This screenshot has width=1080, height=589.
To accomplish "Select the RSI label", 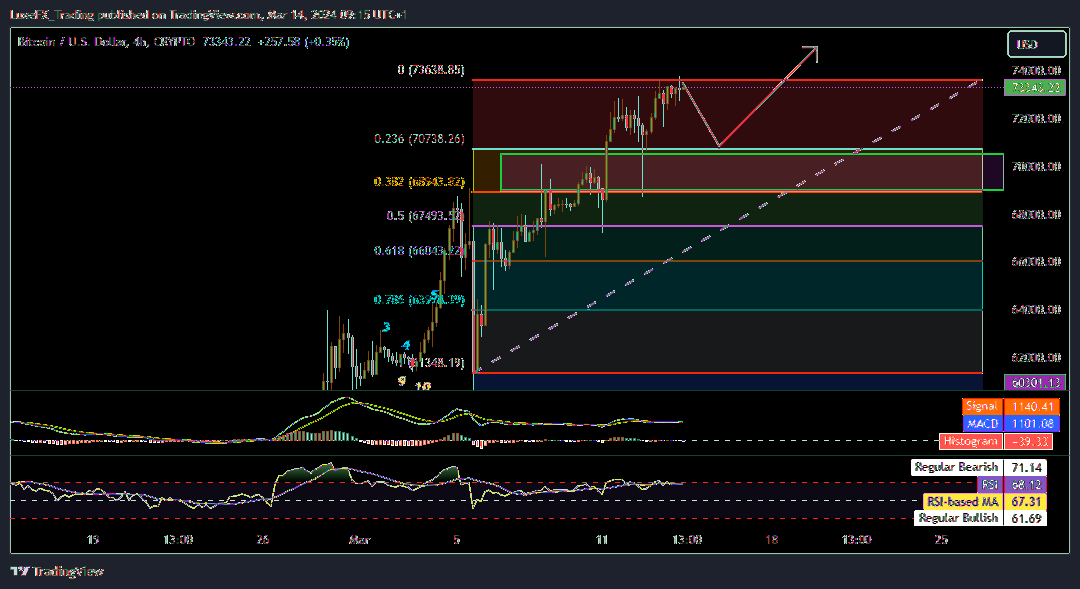I will coord(990,484).
